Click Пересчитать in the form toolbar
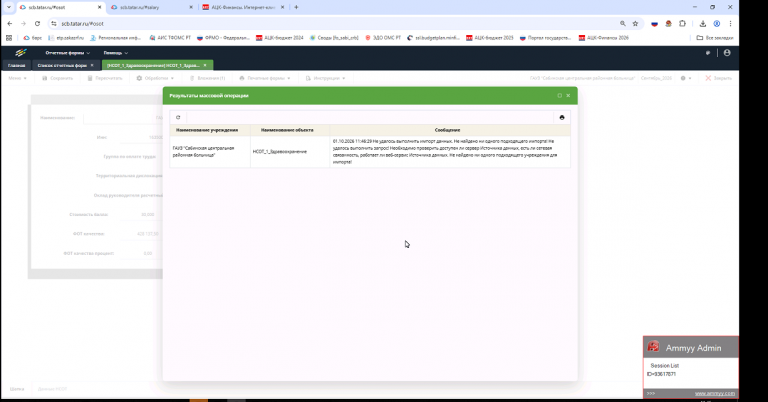768x402 pixels. coord(105,78)
